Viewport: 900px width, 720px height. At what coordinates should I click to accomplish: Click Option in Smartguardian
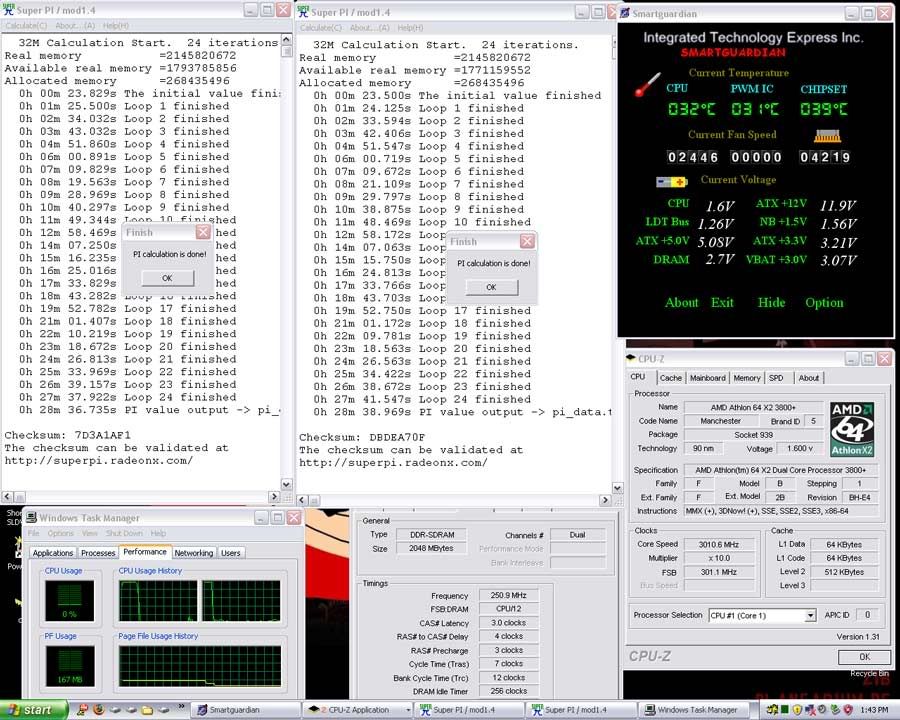point(824,303)
